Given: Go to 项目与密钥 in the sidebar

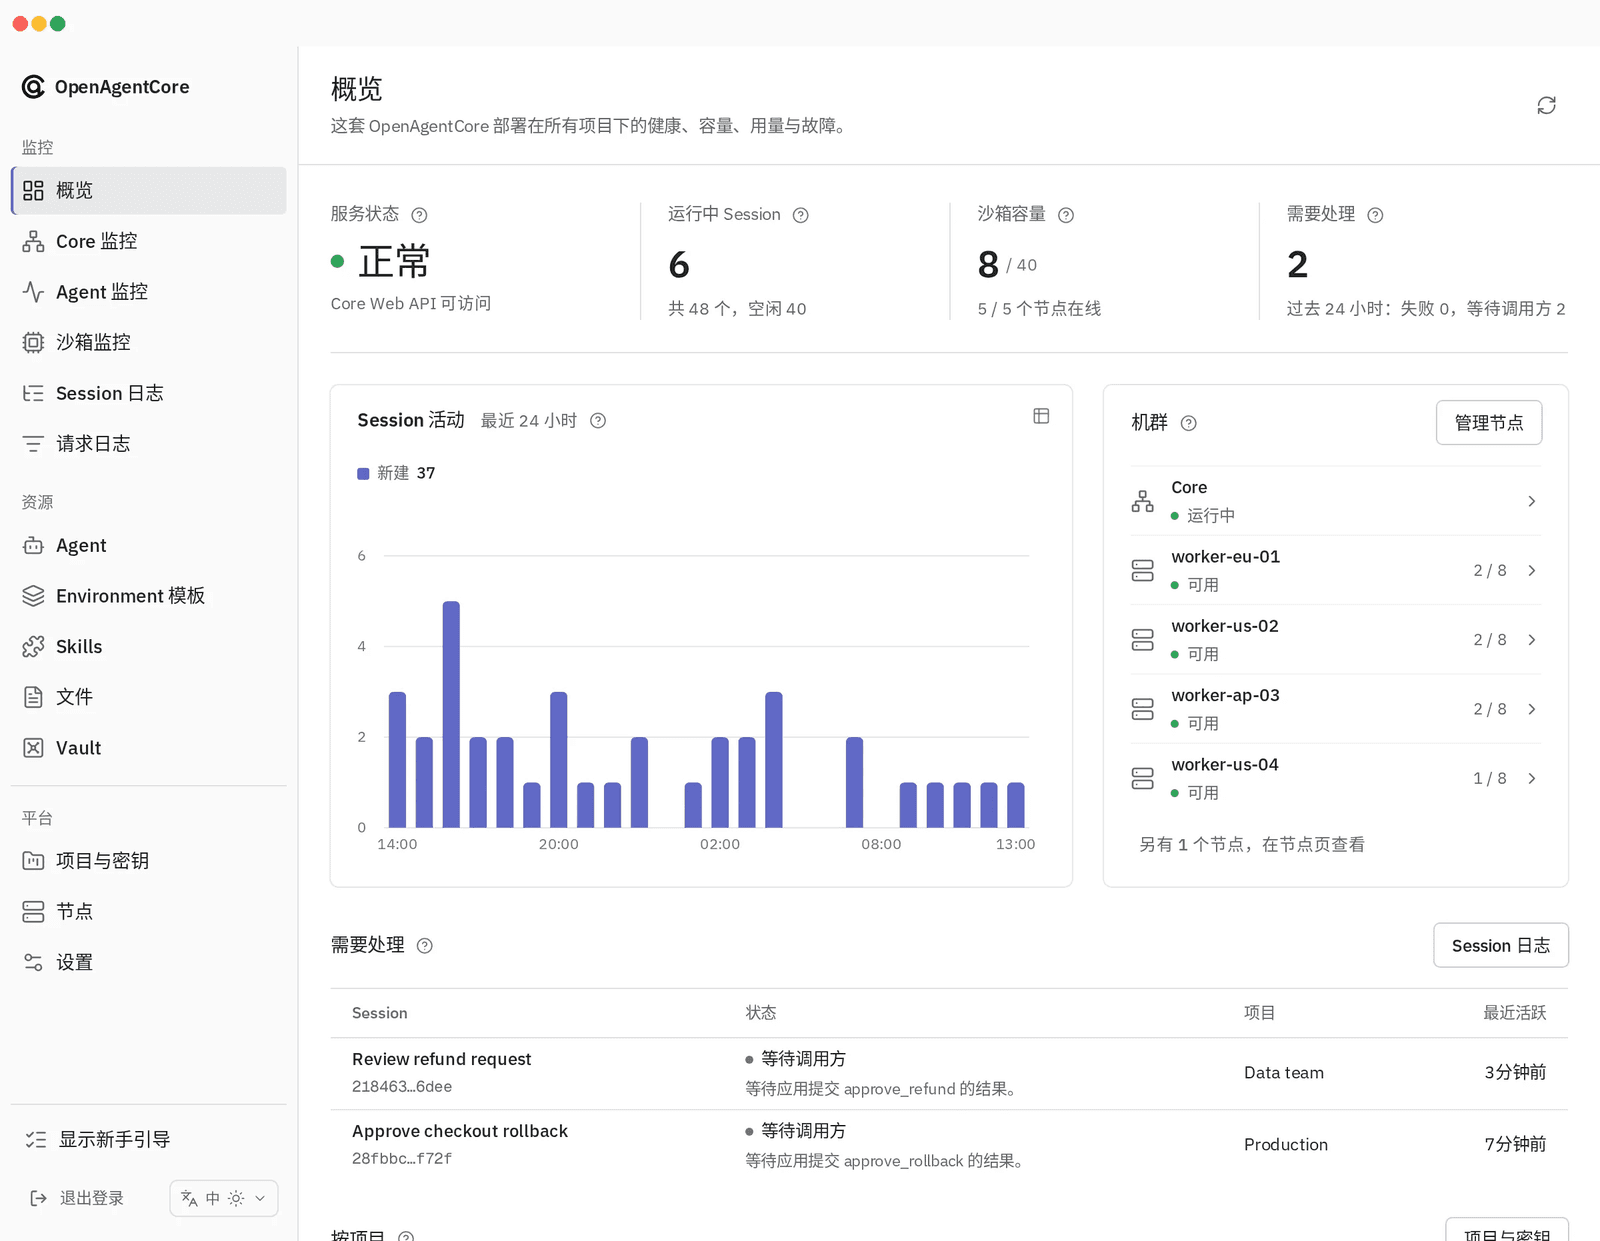Looking at the screenshot, I should 148,861.
